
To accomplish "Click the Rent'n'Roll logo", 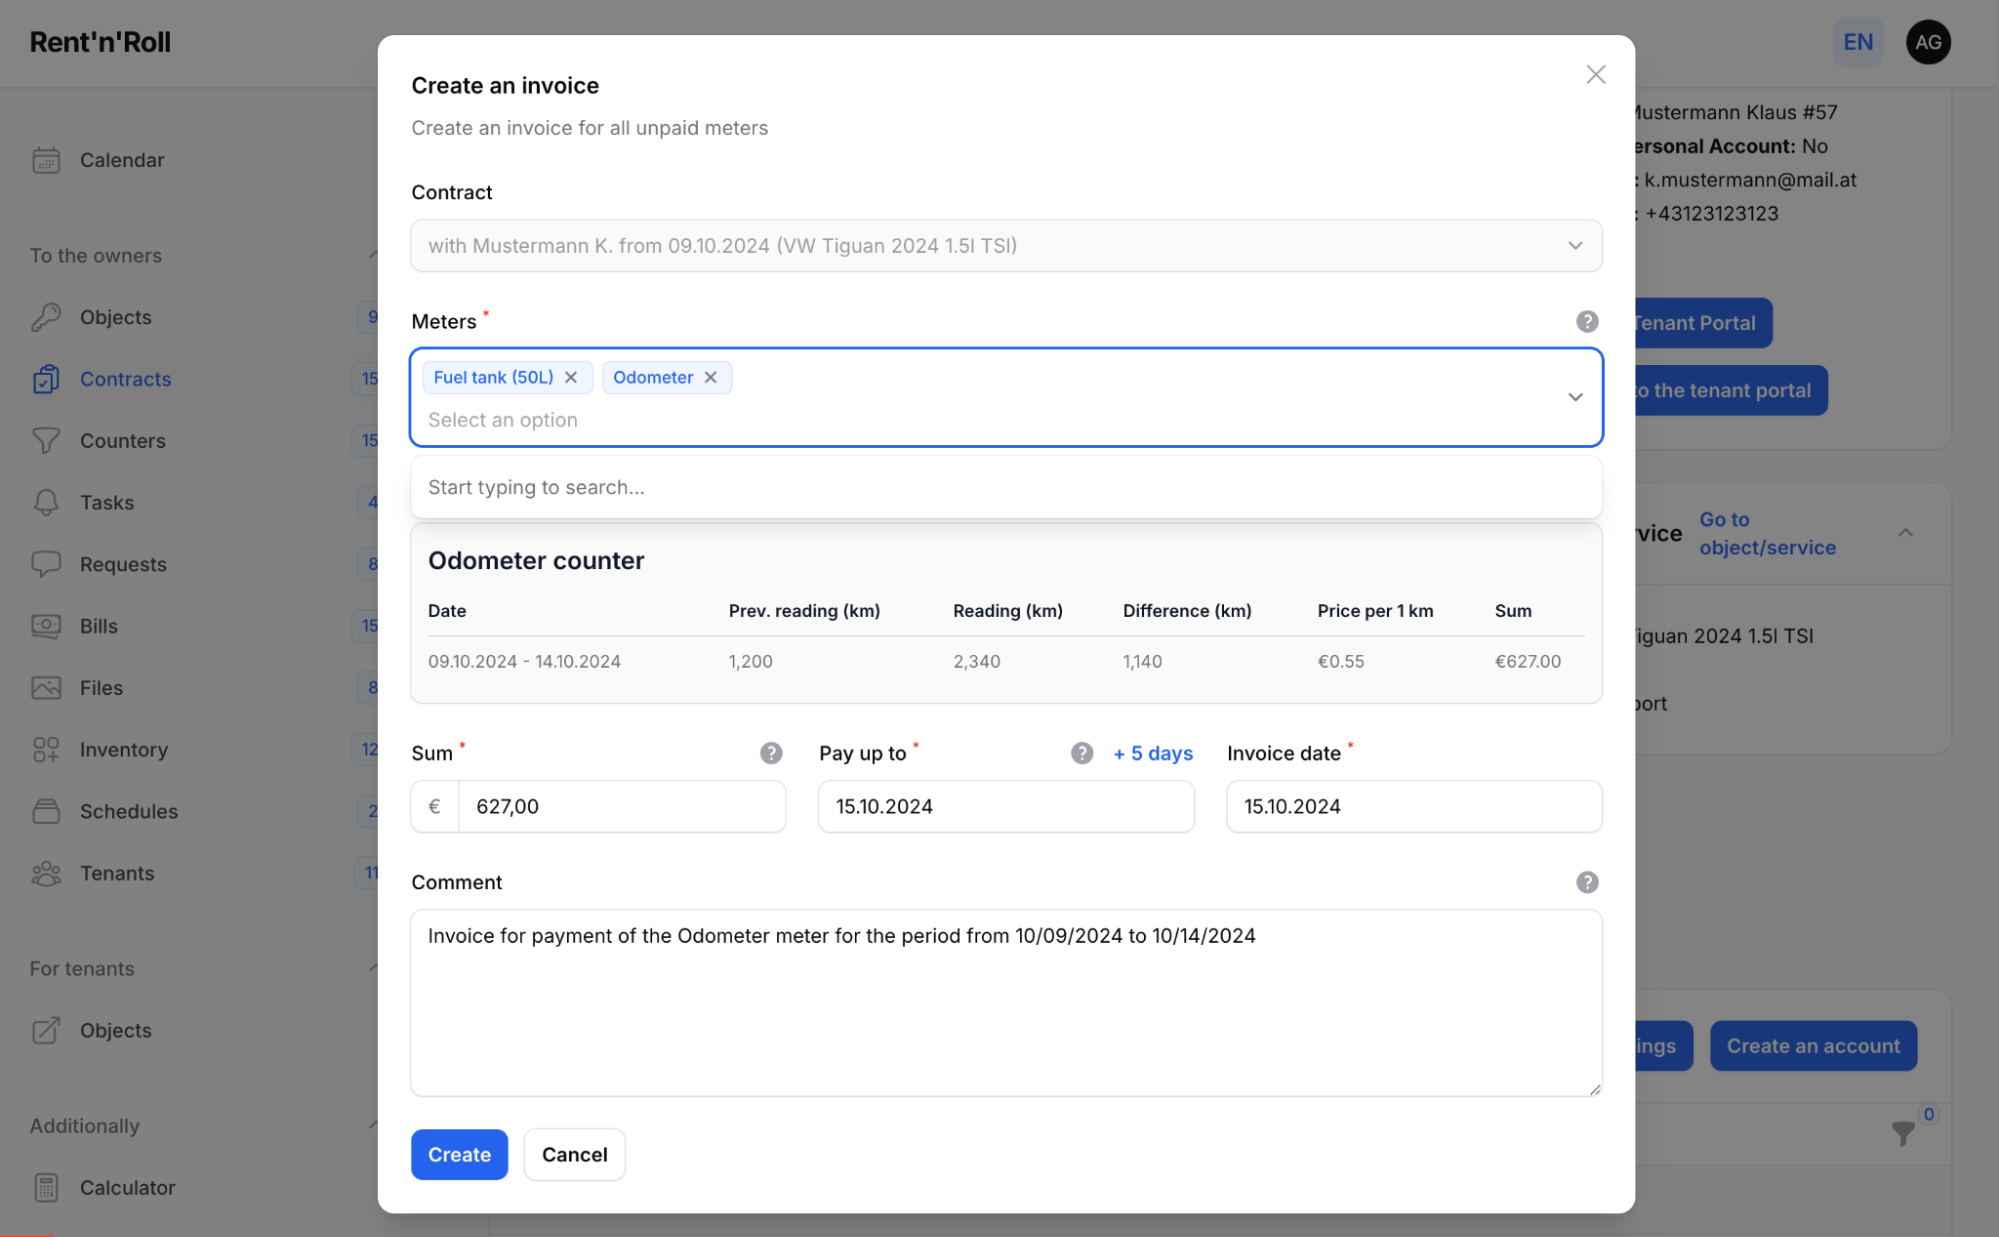I will coord(100,42).
